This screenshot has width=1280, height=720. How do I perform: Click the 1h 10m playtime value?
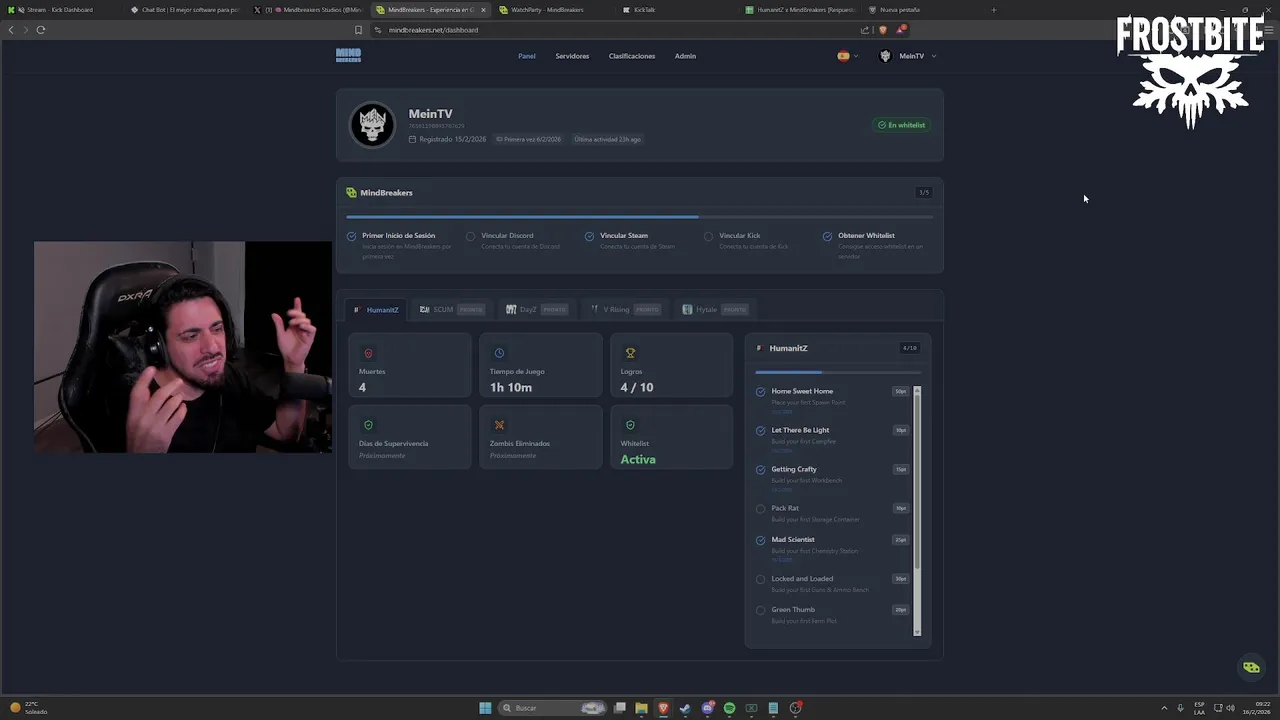click(x=511, y=387)
